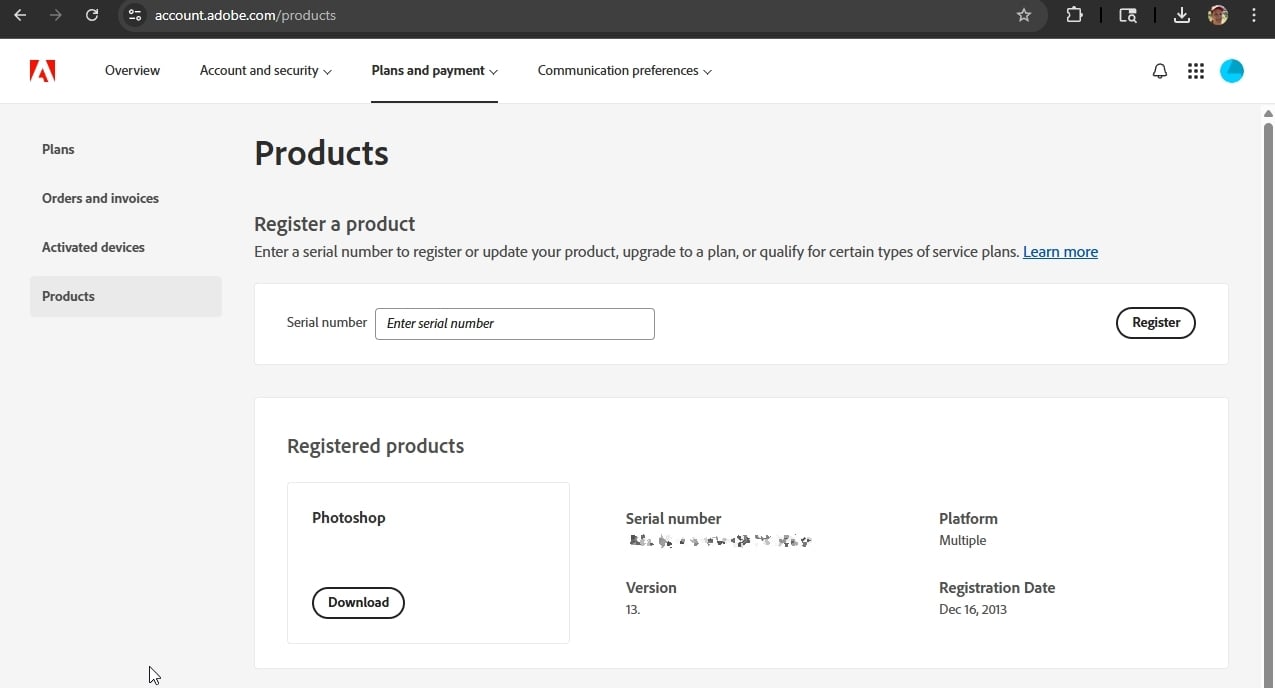
Task: Click the Photoshop Download button
Action: pos(358,603)
